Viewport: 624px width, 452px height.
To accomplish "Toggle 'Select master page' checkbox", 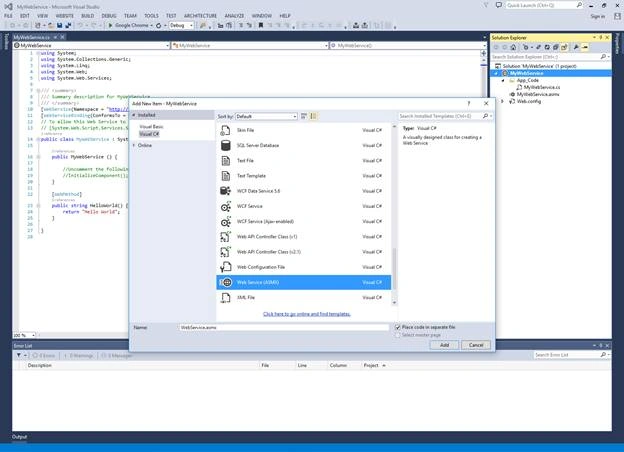I will pyautogui.click(x=398, y=335).
